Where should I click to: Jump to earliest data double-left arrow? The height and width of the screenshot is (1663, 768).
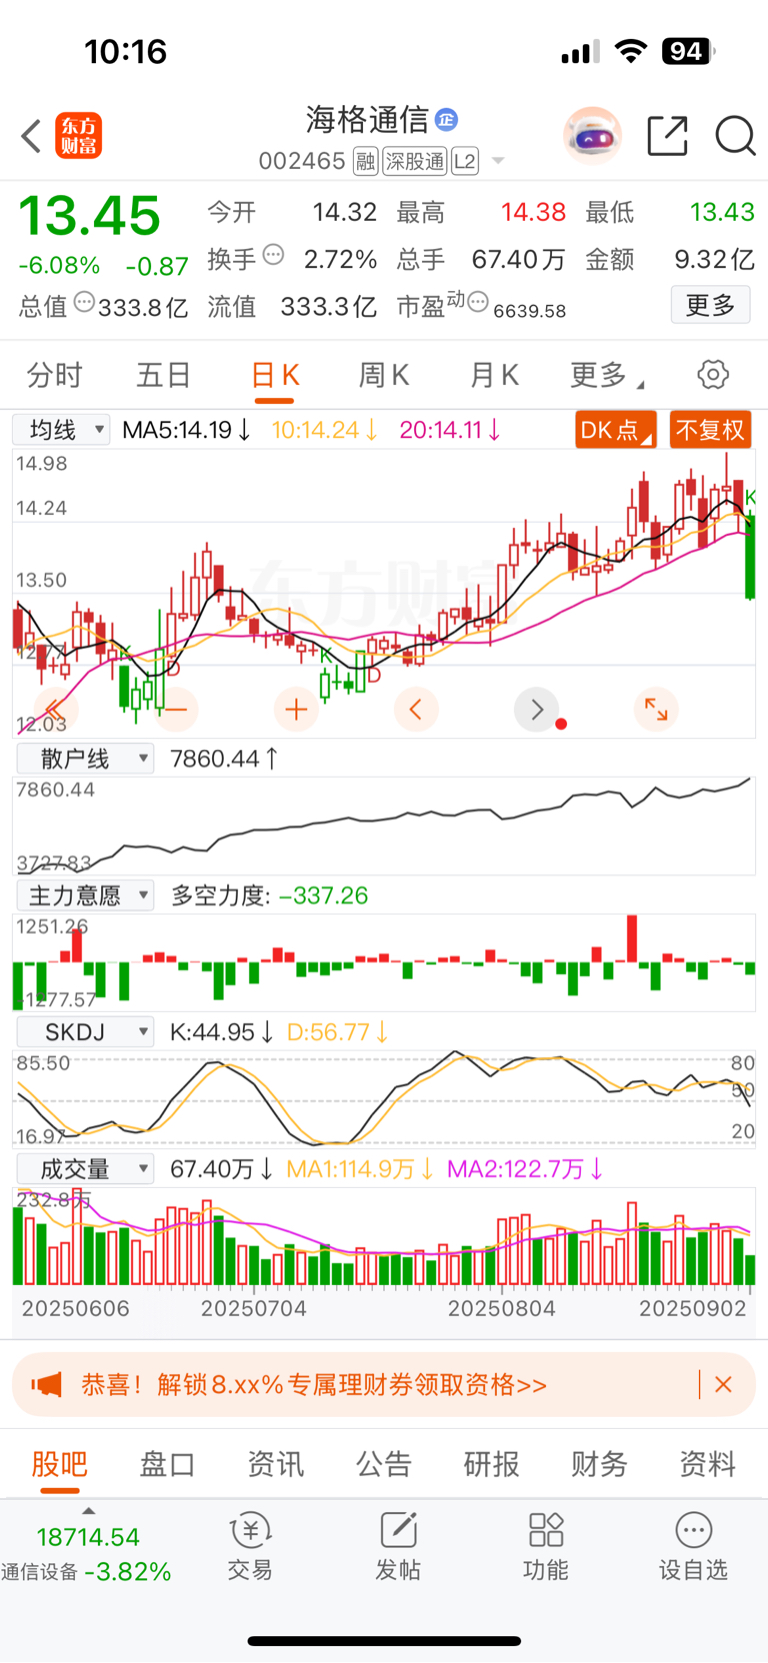[x=56, y=709]
